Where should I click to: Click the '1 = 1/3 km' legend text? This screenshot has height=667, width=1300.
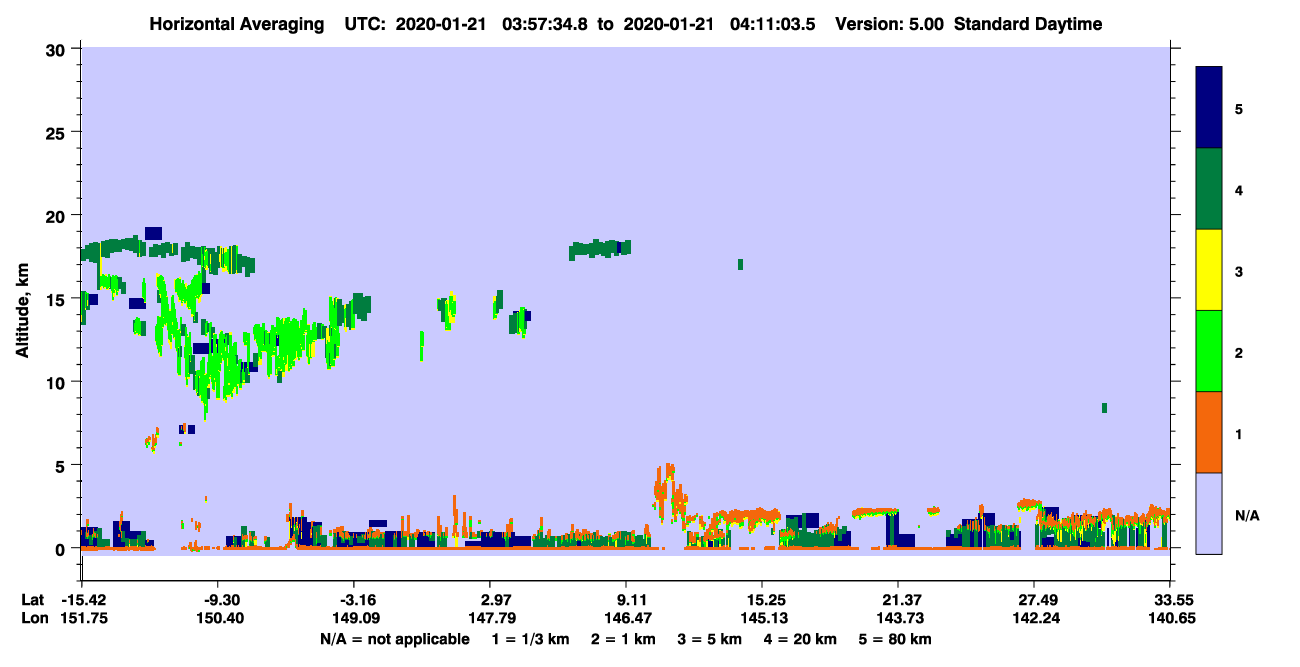pyautogui.click(x=533, y=639)
